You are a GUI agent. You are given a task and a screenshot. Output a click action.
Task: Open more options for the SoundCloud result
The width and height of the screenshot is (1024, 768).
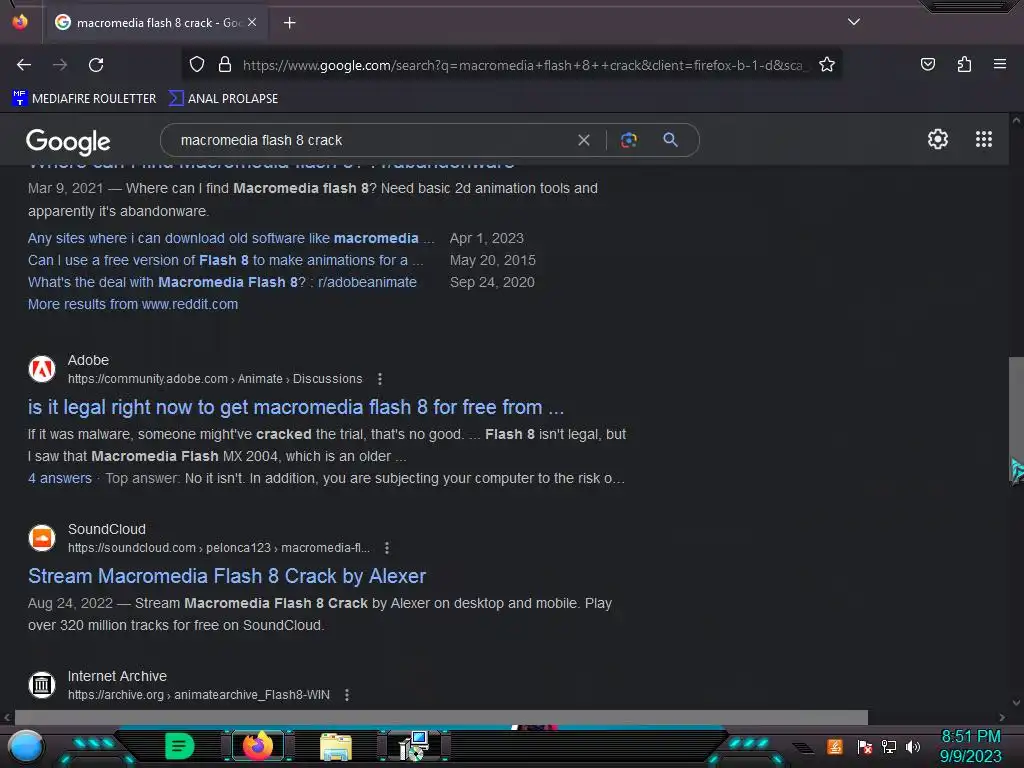coord(387,548)
